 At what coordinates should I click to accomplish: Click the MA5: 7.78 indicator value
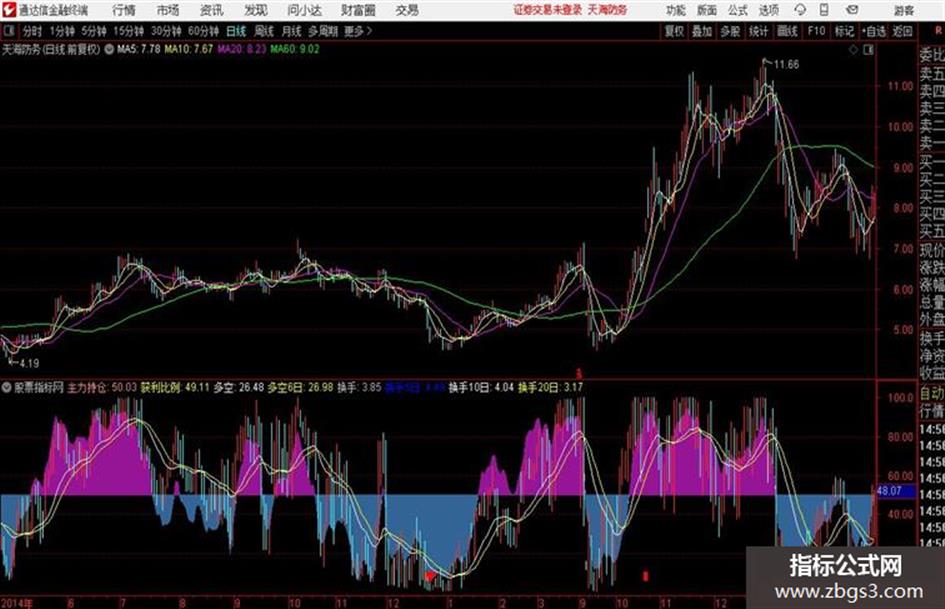pyautogui.click(x=139, y=49)
